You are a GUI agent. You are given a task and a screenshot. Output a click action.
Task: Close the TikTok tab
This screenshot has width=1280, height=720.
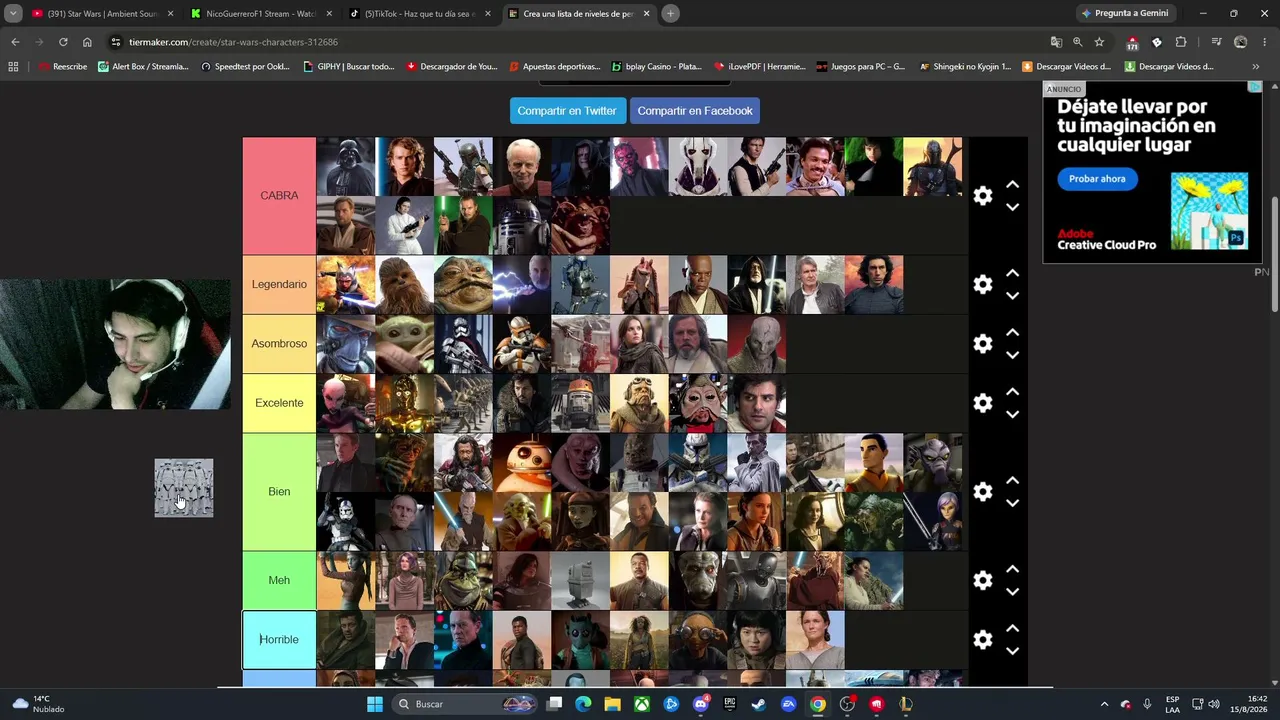click(x=487, y=14)
